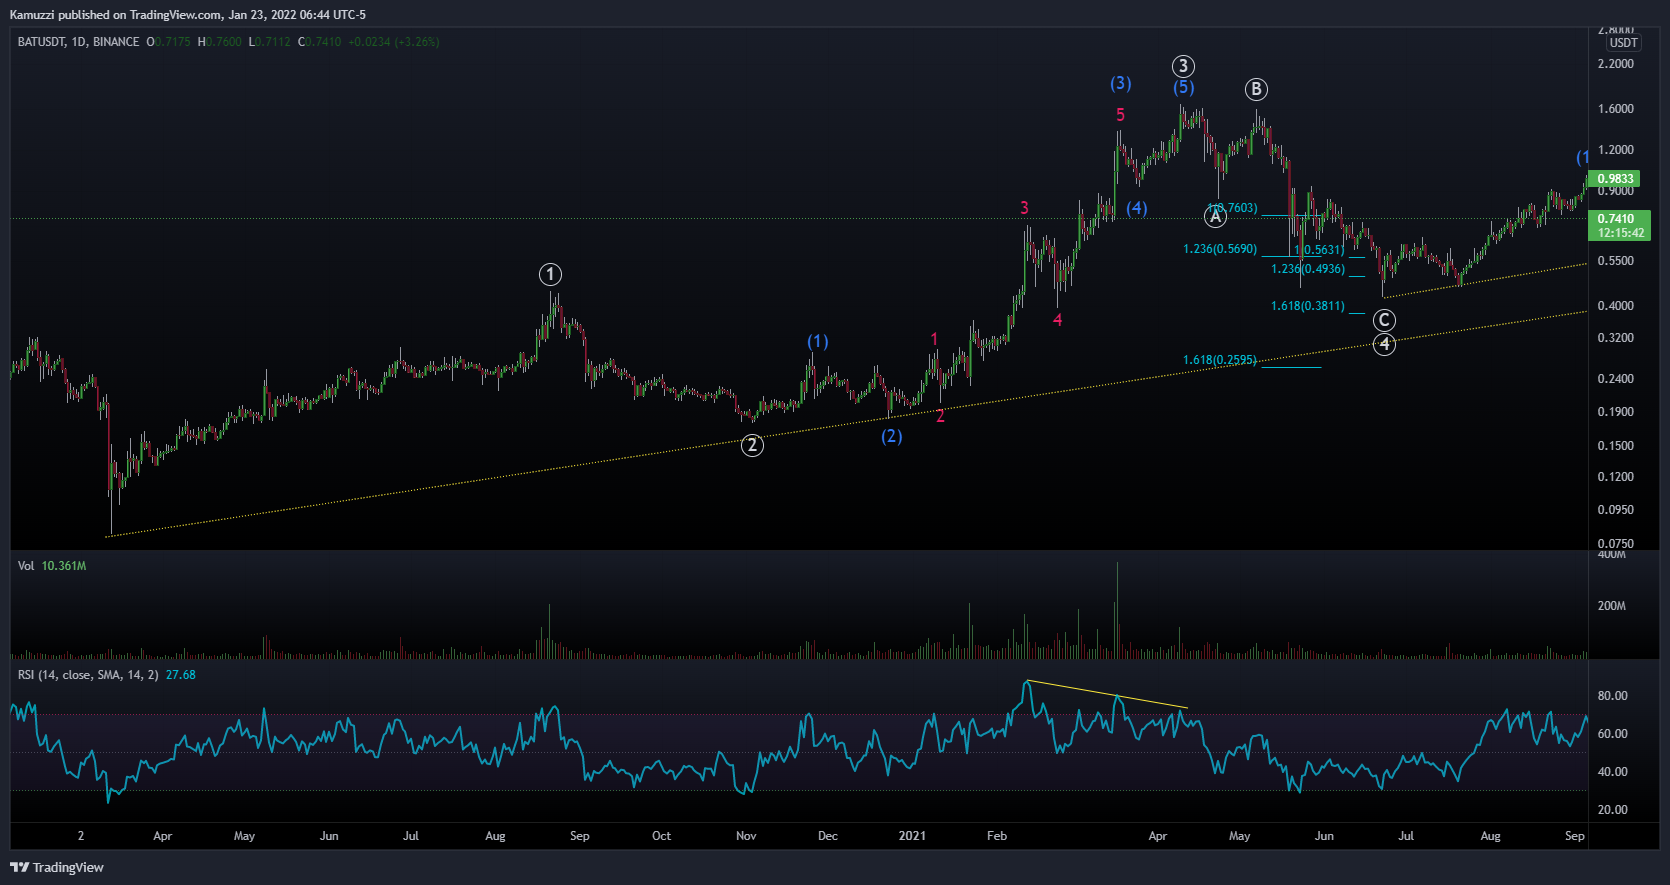Click the 0.1500 price scale value
This screenshot has width=1670, height=885.
coord(1615,446)
